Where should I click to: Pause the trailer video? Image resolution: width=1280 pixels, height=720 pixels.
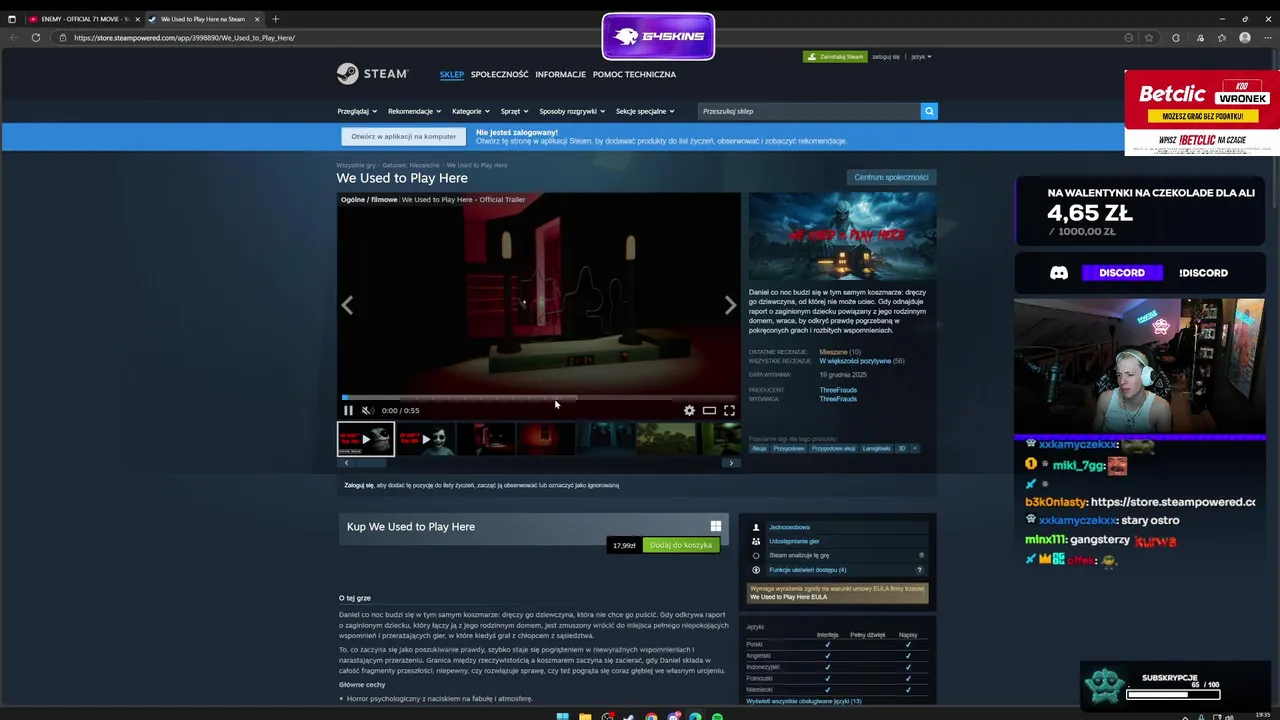click(x=348, y=410)
